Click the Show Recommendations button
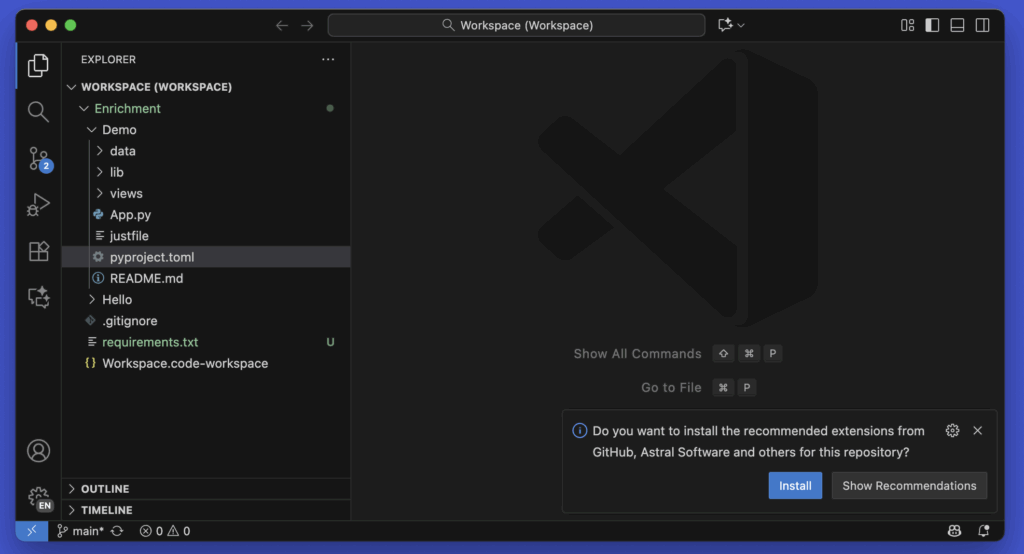 click(x=908, y=486)
